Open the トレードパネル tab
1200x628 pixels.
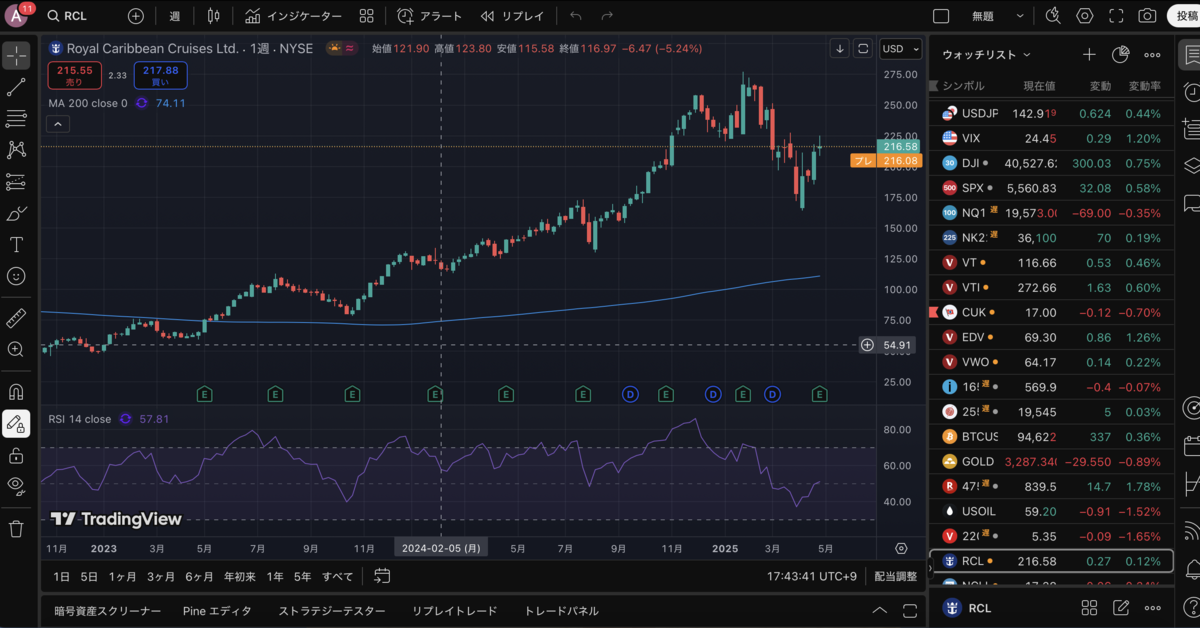coord(561,611)
